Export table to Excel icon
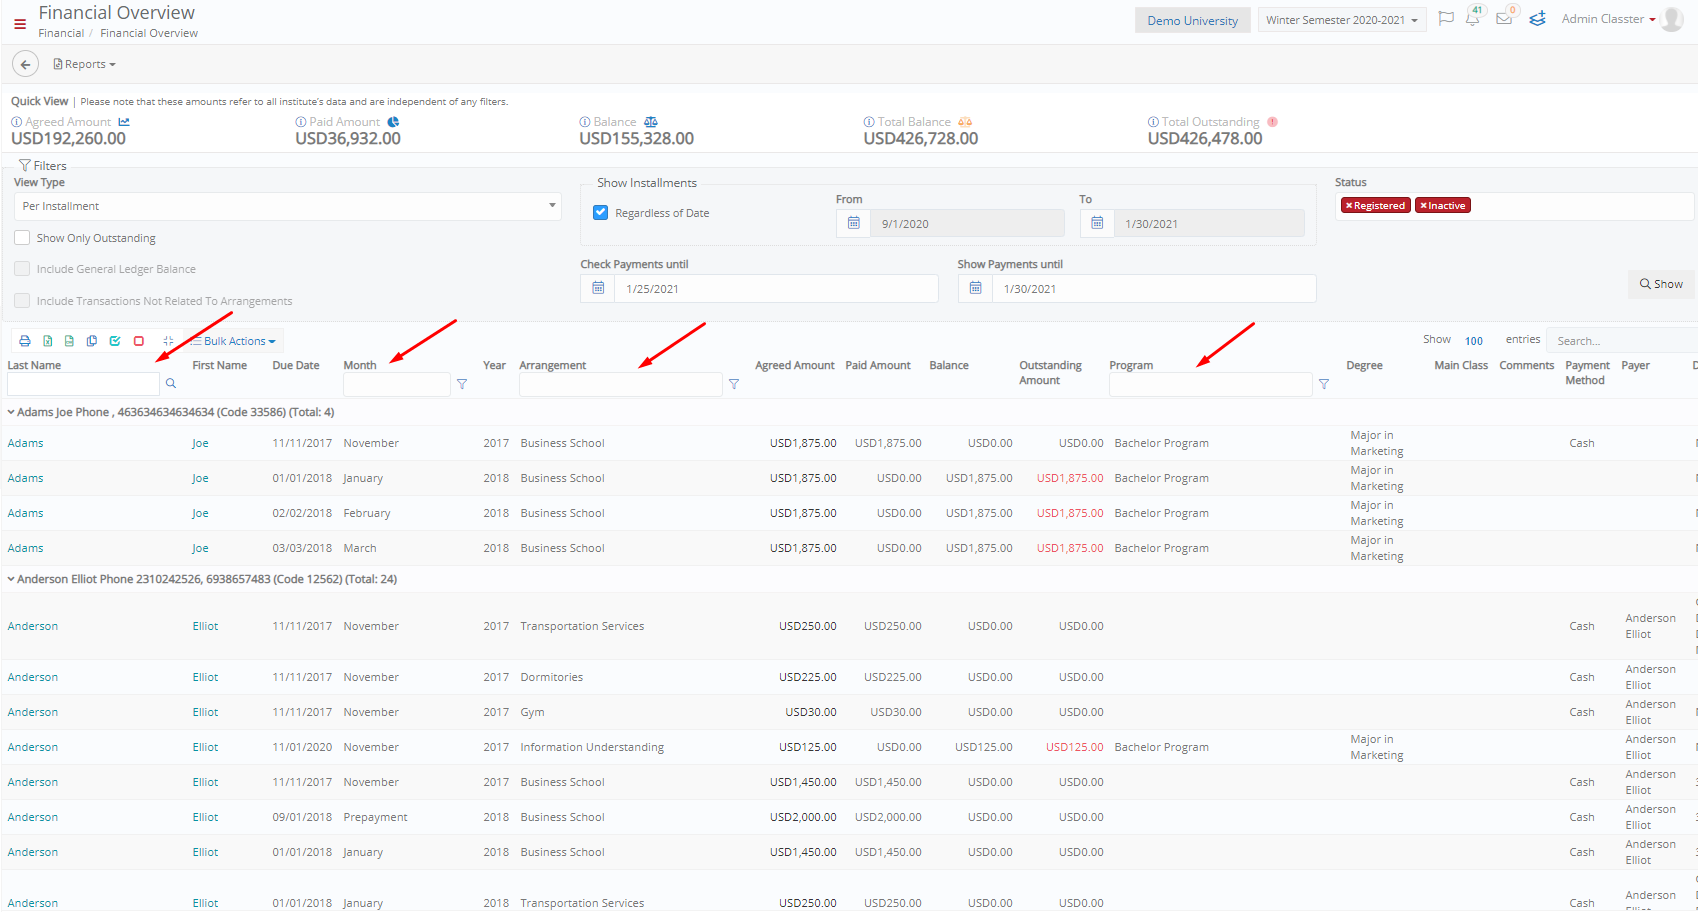1698x912 pixels. pyautogui.click(x=47, y=341)
